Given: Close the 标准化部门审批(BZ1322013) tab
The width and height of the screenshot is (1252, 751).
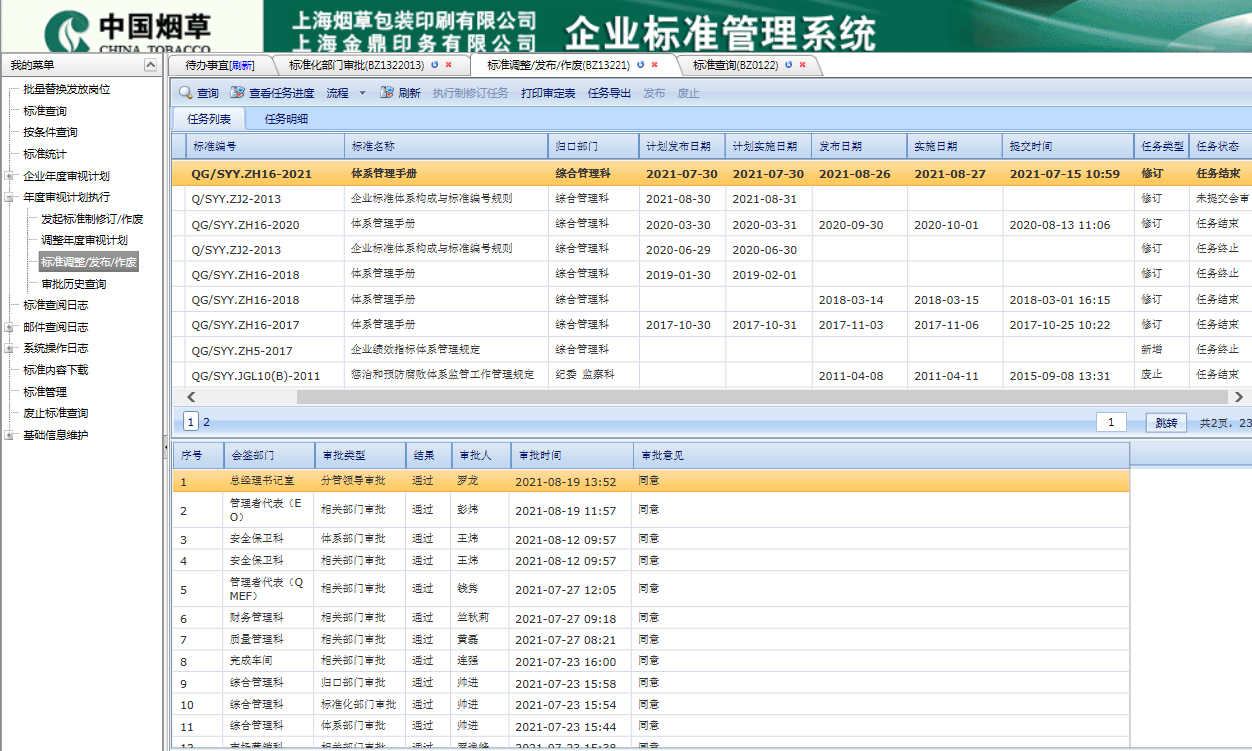Looking at the screenshot, I should [x=449, y=65].
